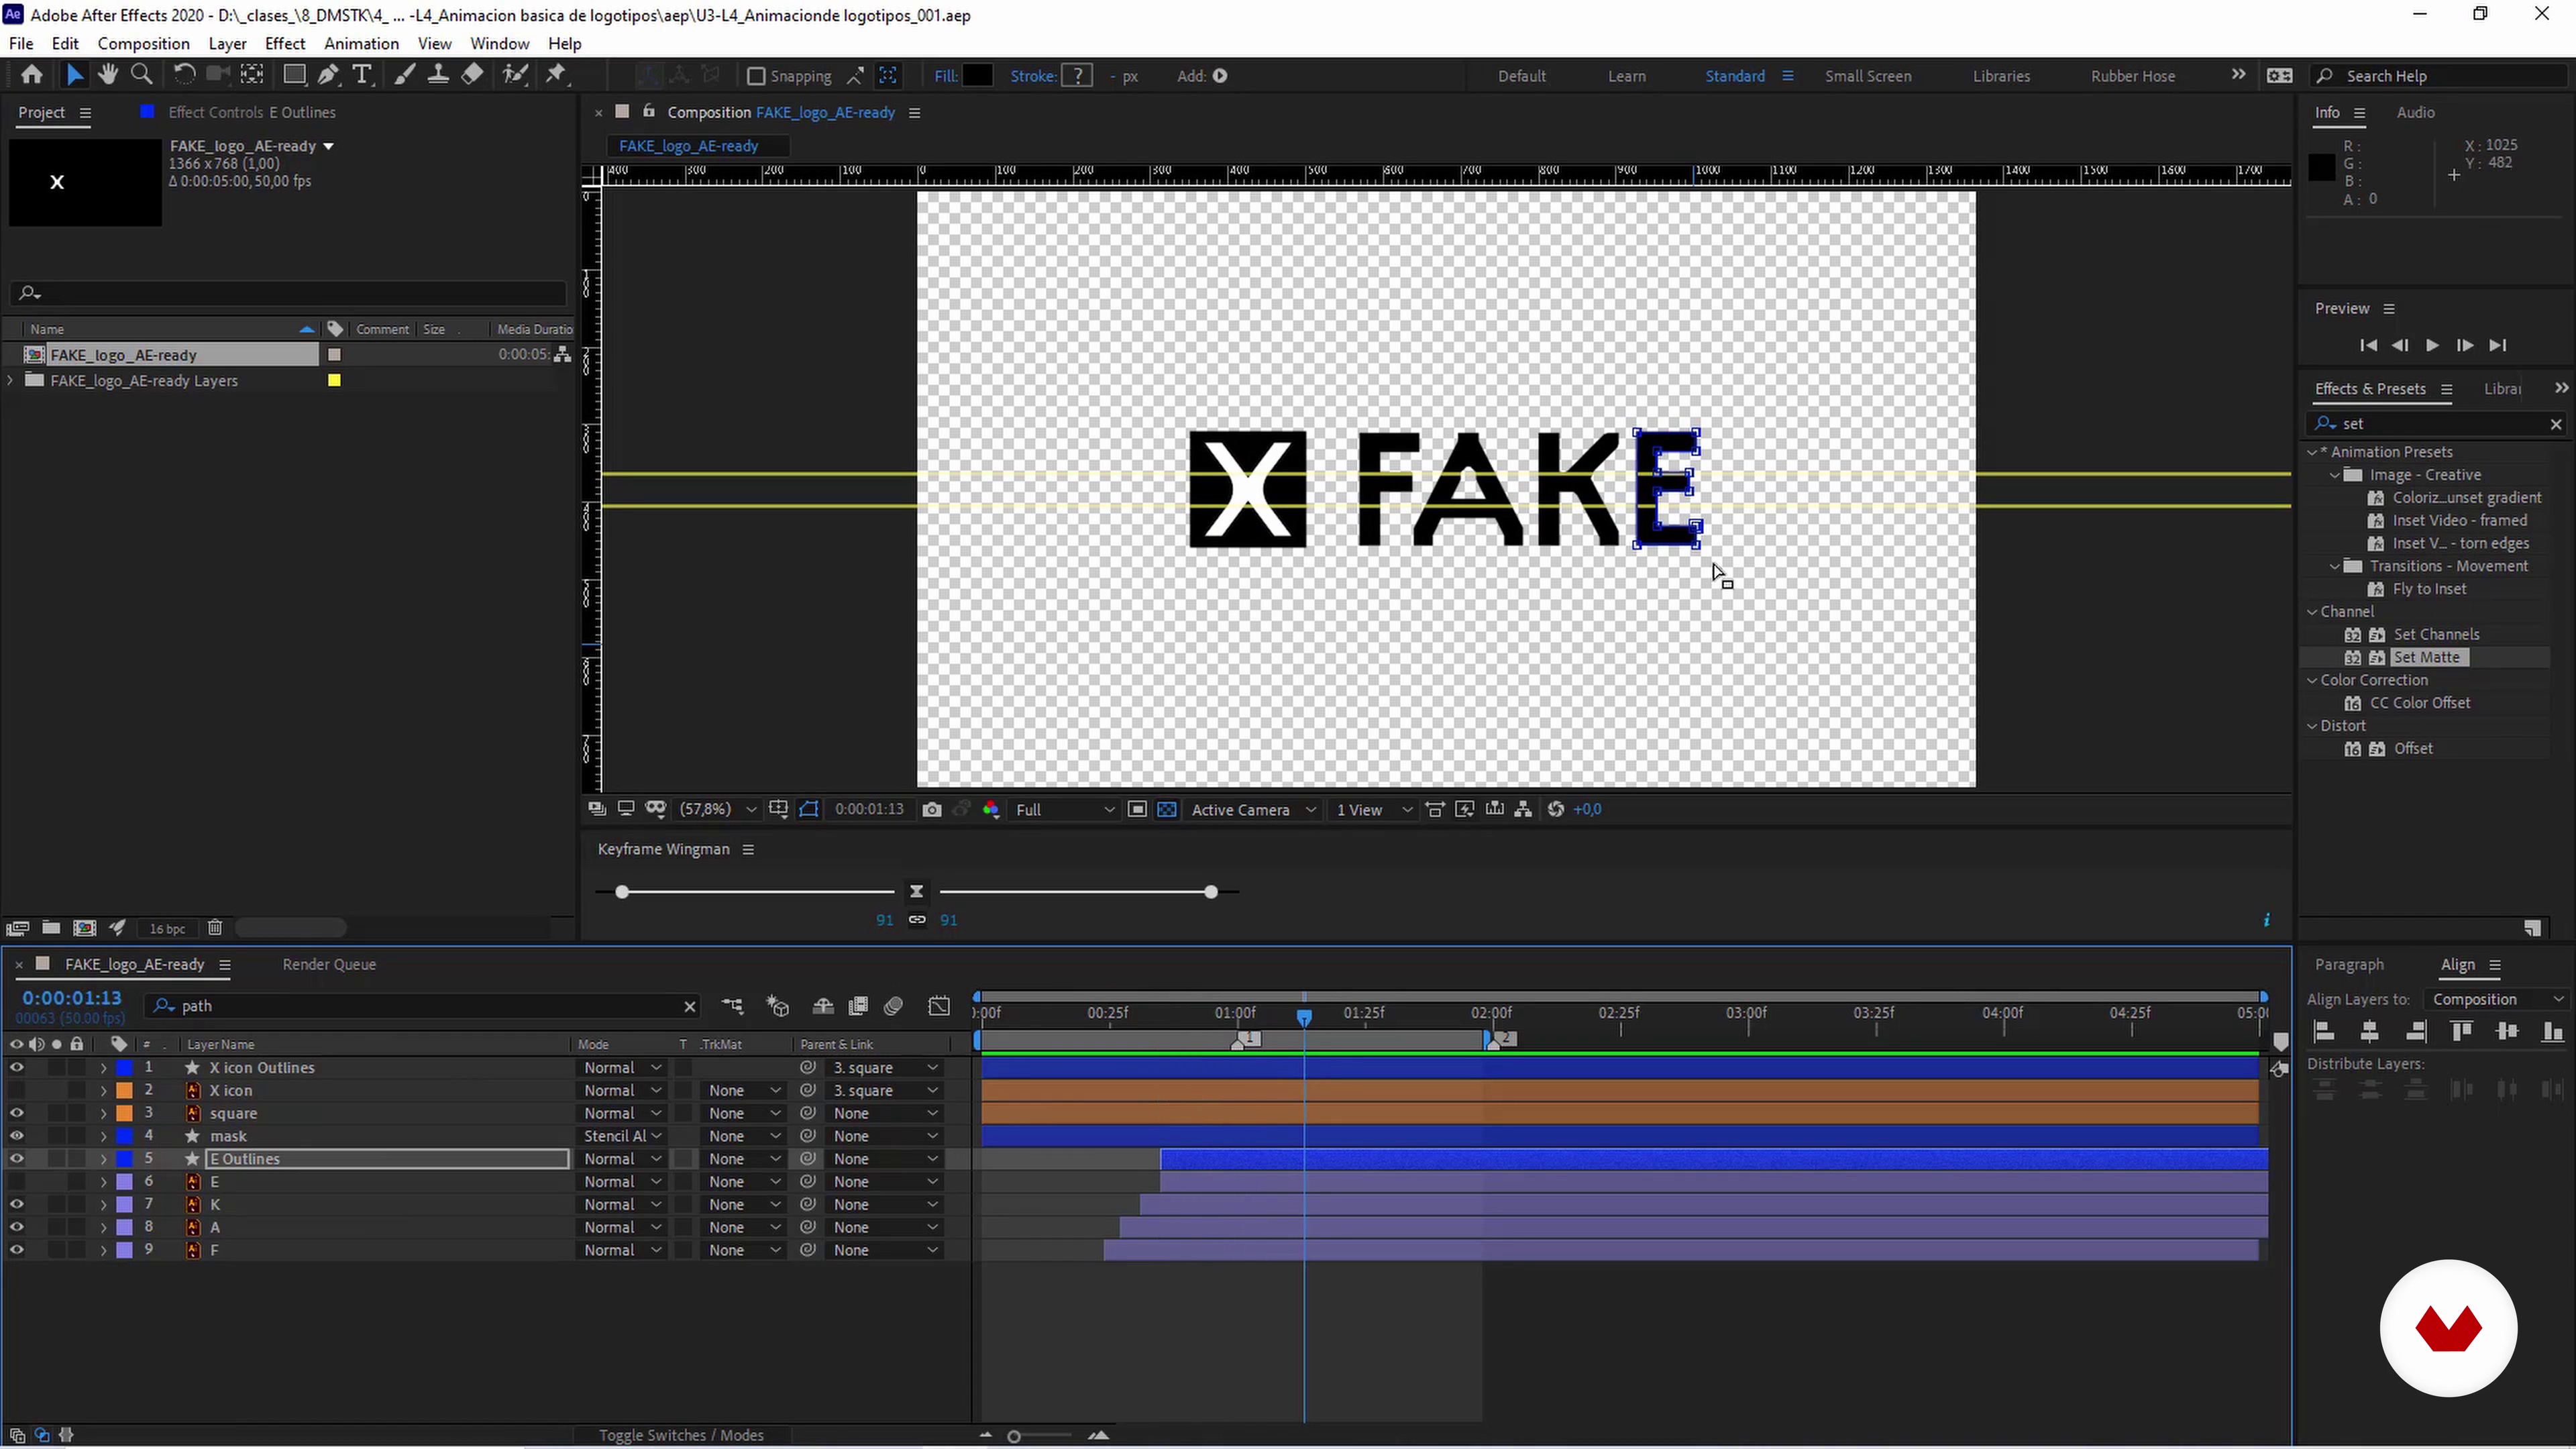Expand the E Outlines layer properties

(x=103, y=1159)
